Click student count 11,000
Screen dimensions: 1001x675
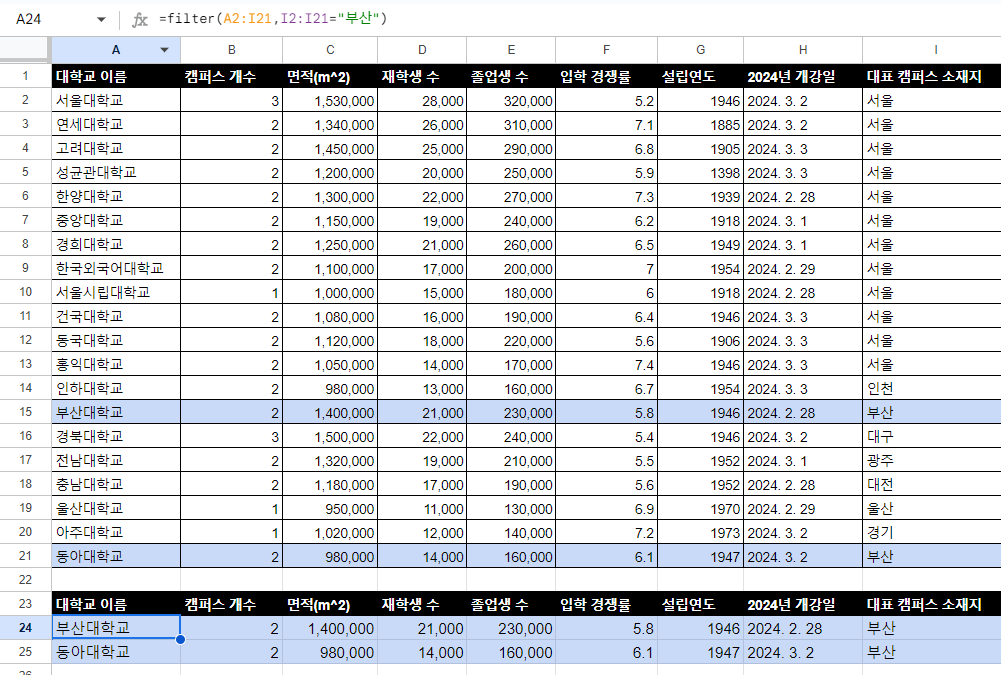(x=422, y=508)
